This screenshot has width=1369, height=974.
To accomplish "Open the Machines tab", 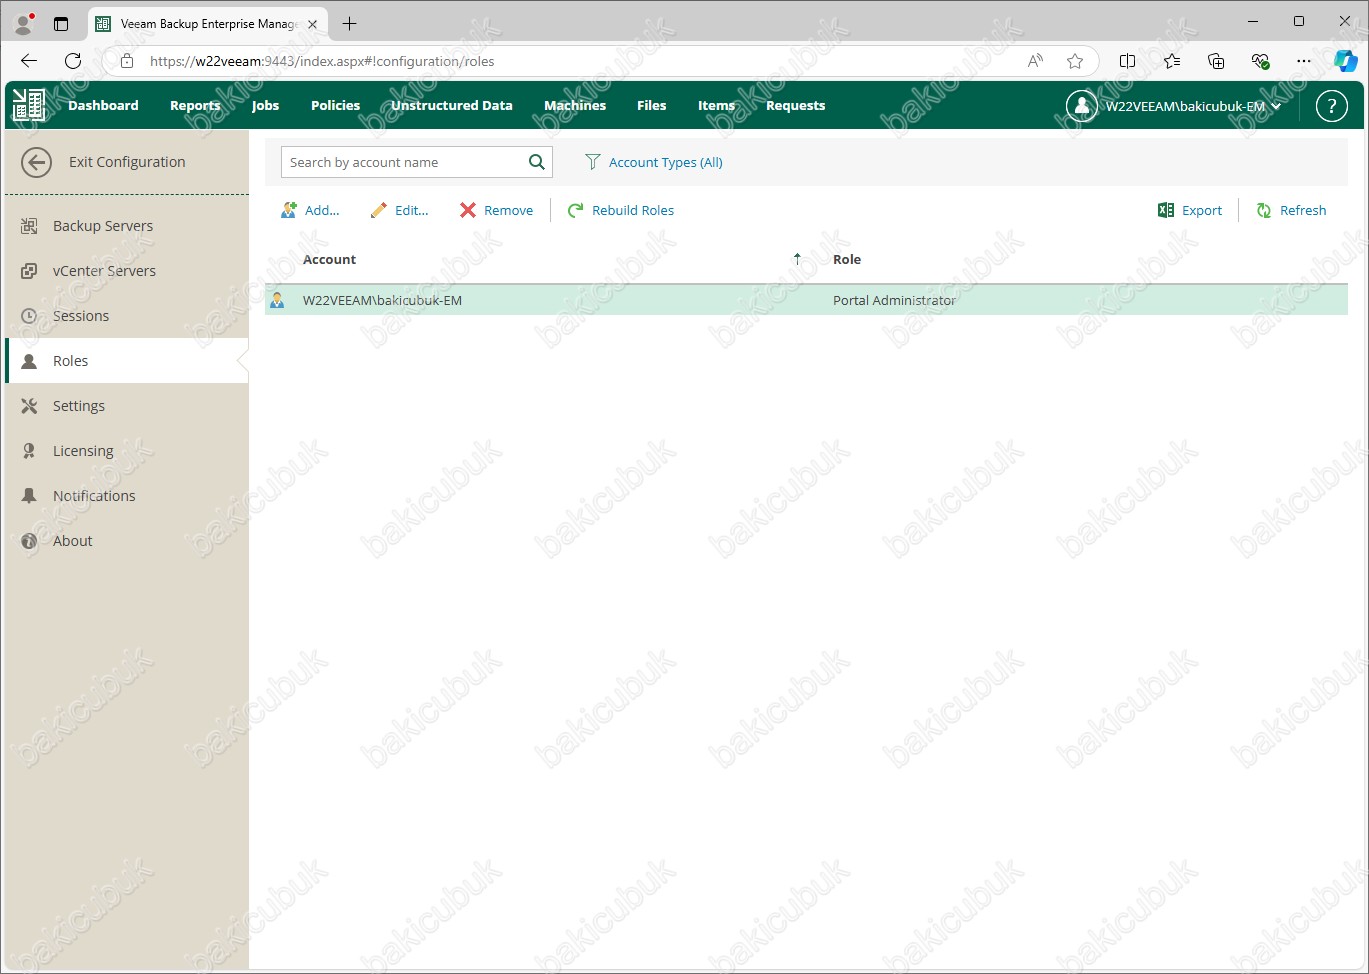I will pyautogui.click(x=575, y=105).
